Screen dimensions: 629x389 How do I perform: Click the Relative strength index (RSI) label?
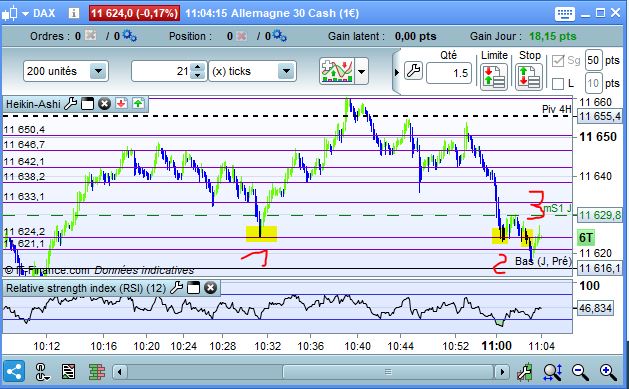(x=86, y=288)
